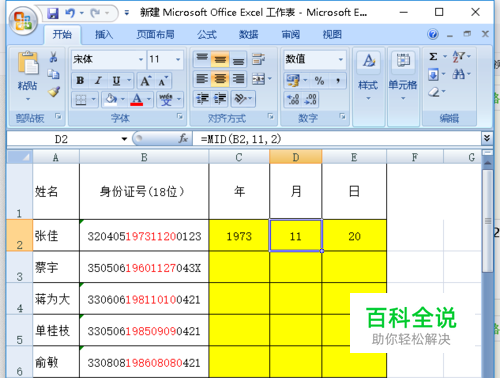Customize the quick access toolbar dropdown
This screenshot has width=500, height=378.
[127, 13]
